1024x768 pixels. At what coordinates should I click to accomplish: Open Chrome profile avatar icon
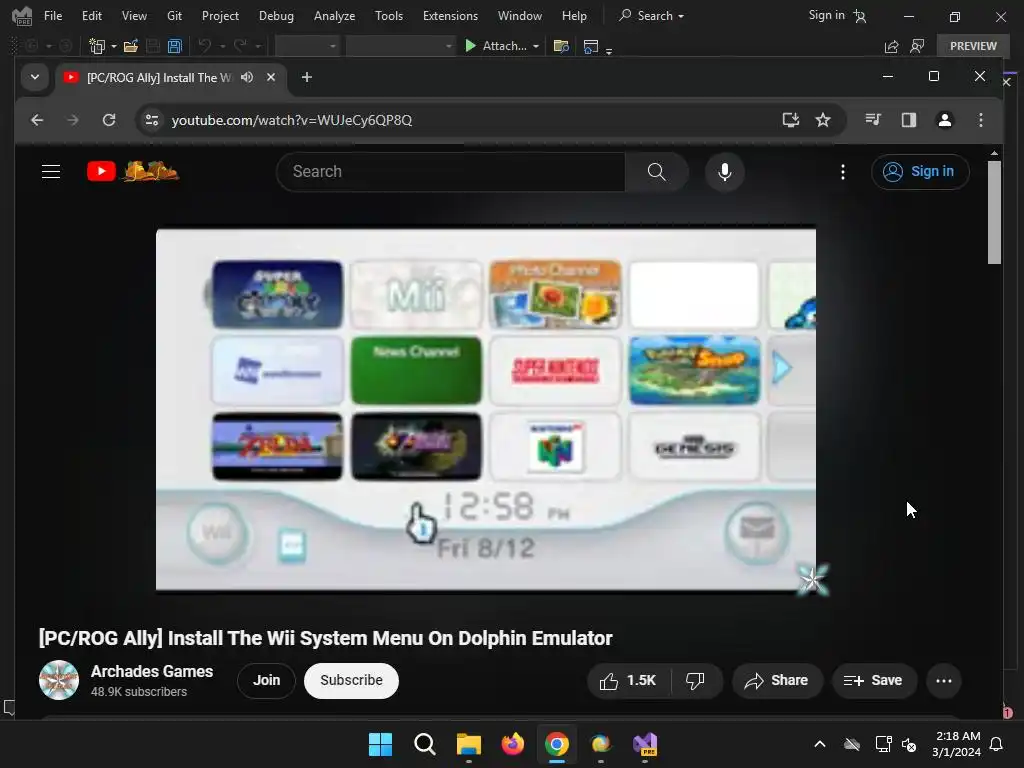coord(944,120)
